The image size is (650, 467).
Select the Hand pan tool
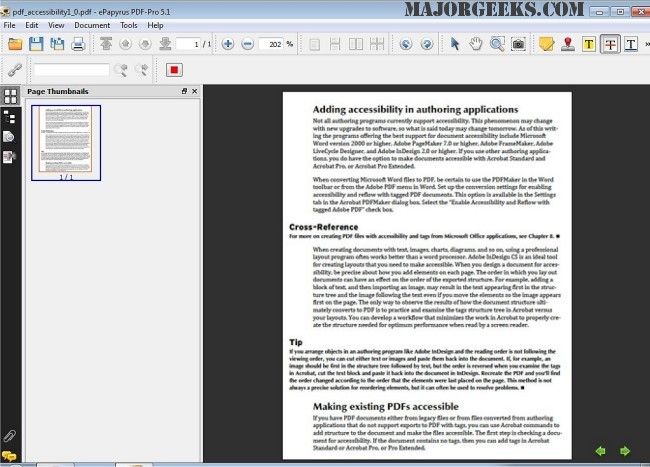(x=476, y=44)
